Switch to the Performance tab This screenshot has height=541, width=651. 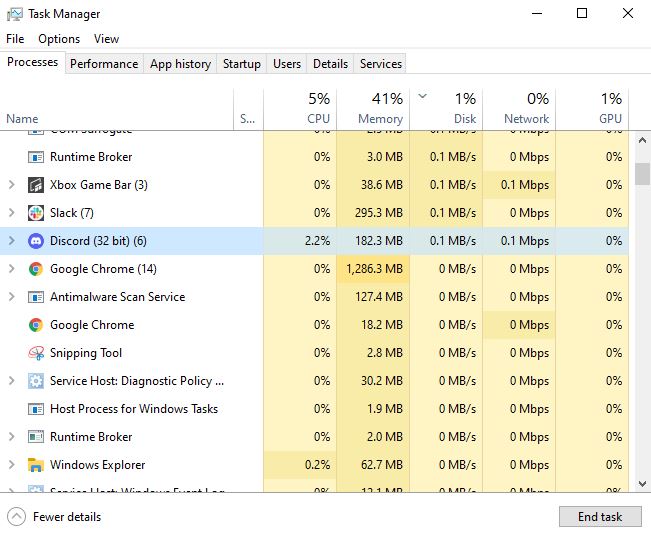pos(104,64)
